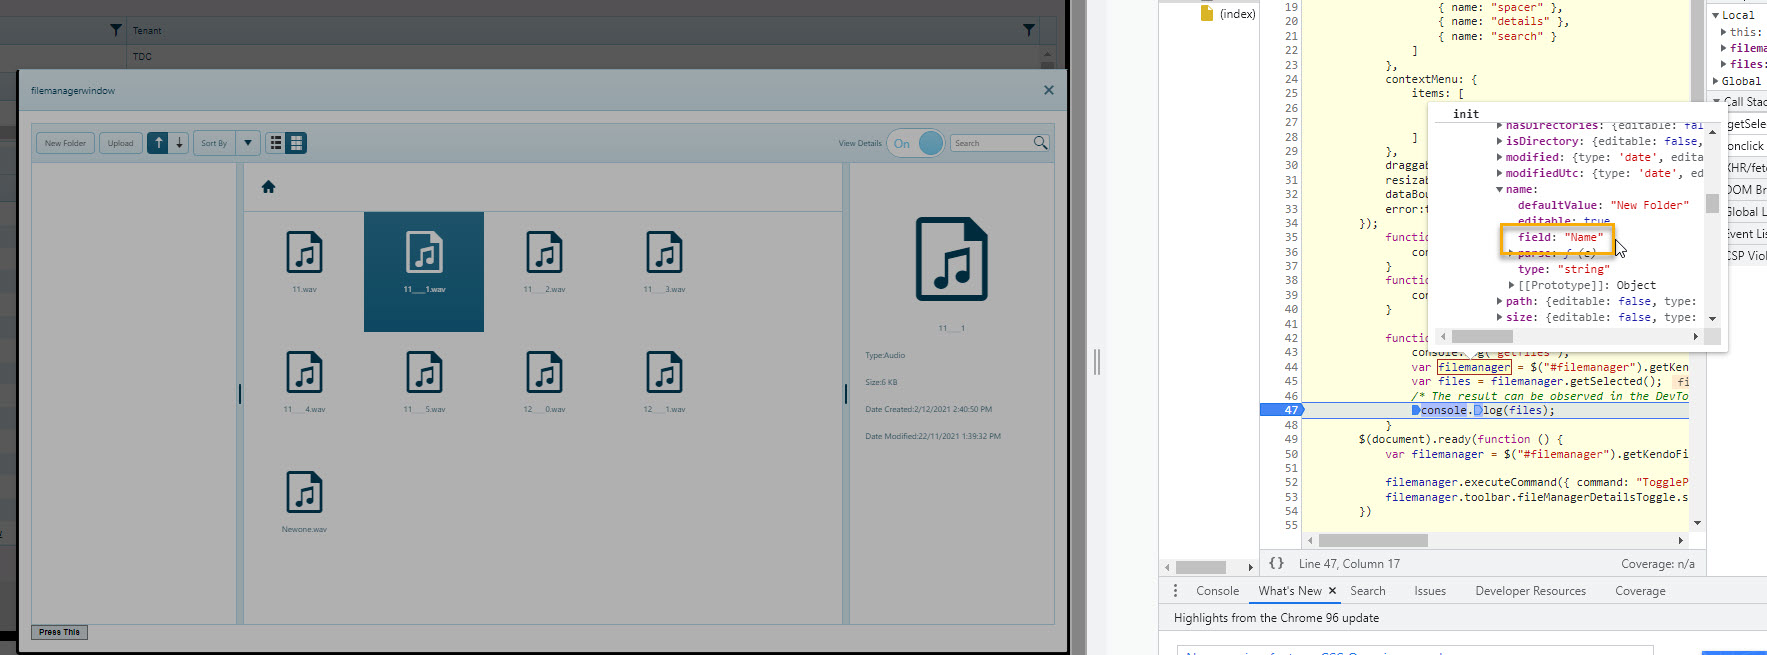Open the DevTools drawer kebab menu
Screen dimensions: 1767x655
pyautogui.click(x=1175, y=591)
